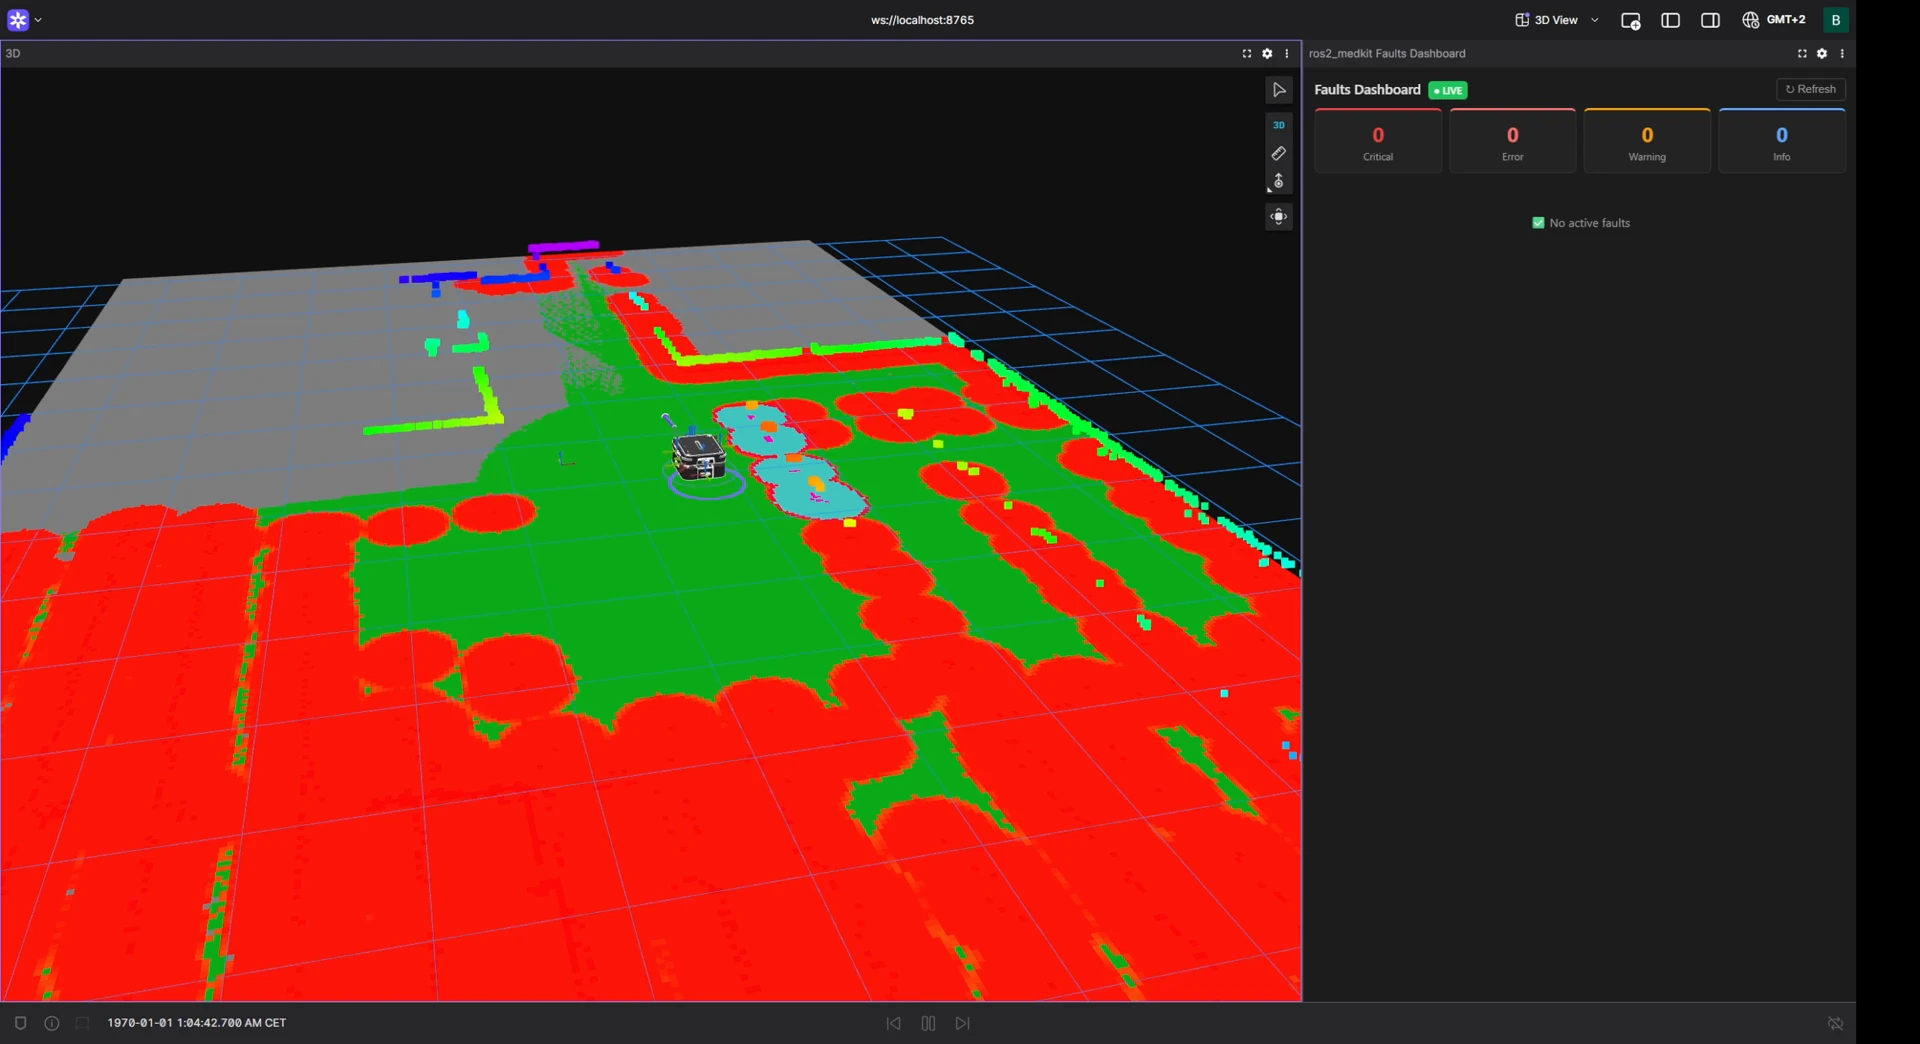Viewport: 1920px width, 1044px height.
Task: Click the robot model in 3D scene
Action: (698, 456)
